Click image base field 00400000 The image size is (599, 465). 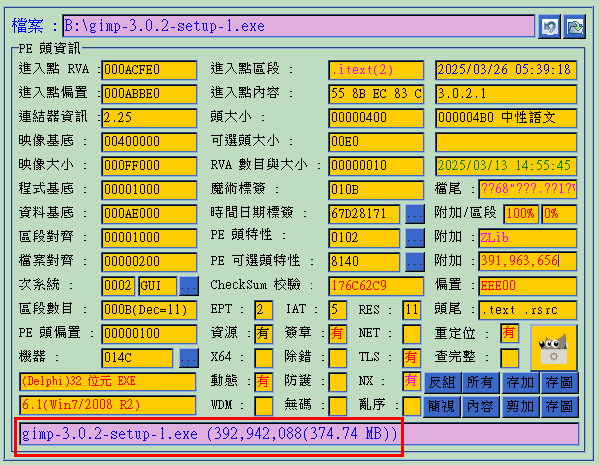149,142
